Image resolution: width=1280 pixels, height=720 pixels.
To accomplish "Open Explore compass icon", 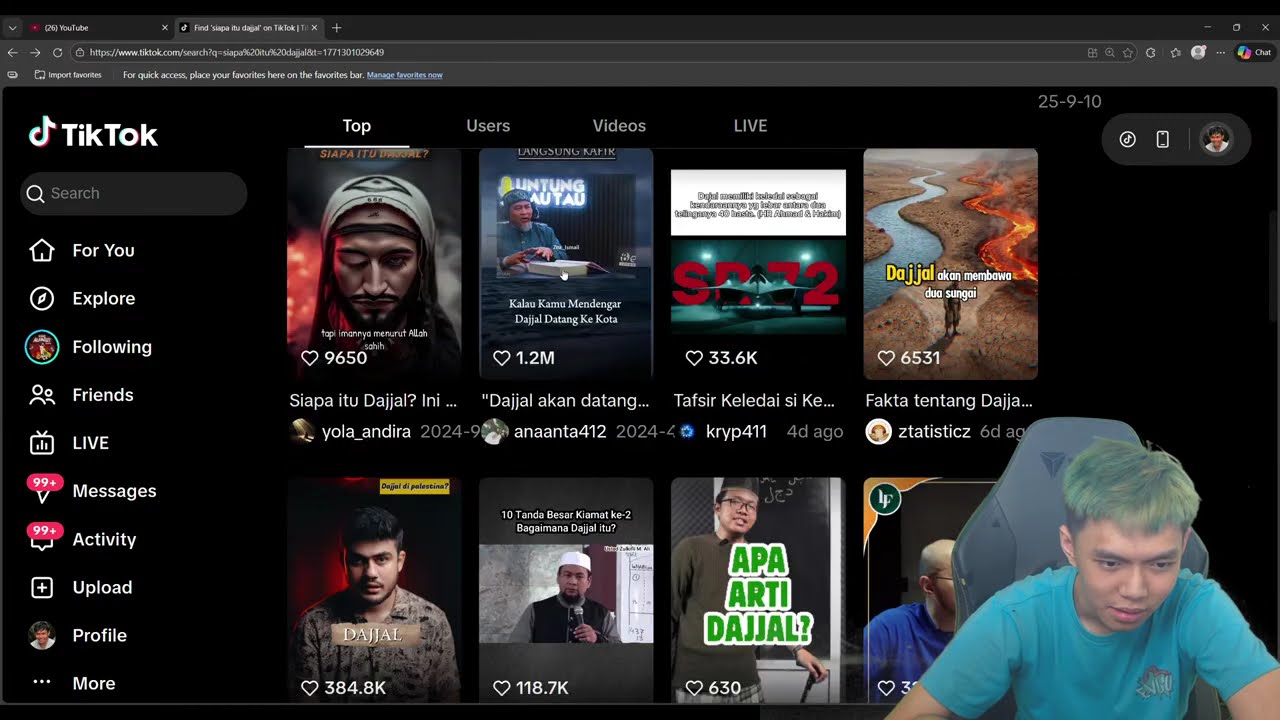I will [42, 298].
